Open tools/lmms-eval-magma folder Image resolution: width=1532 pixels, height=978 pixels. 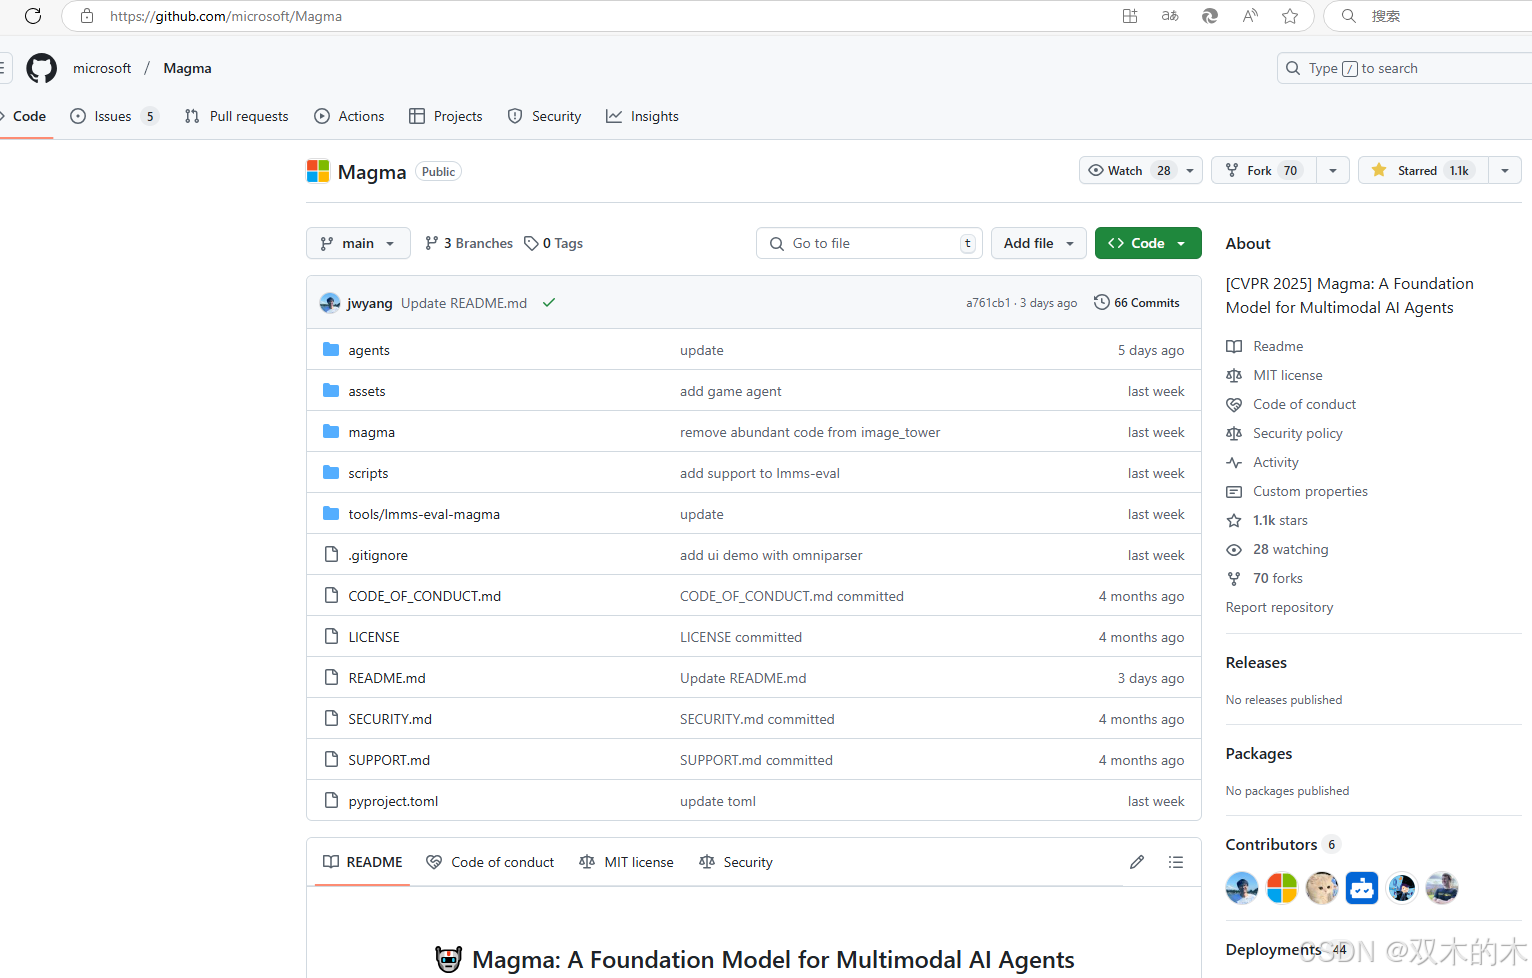point(424,514)
